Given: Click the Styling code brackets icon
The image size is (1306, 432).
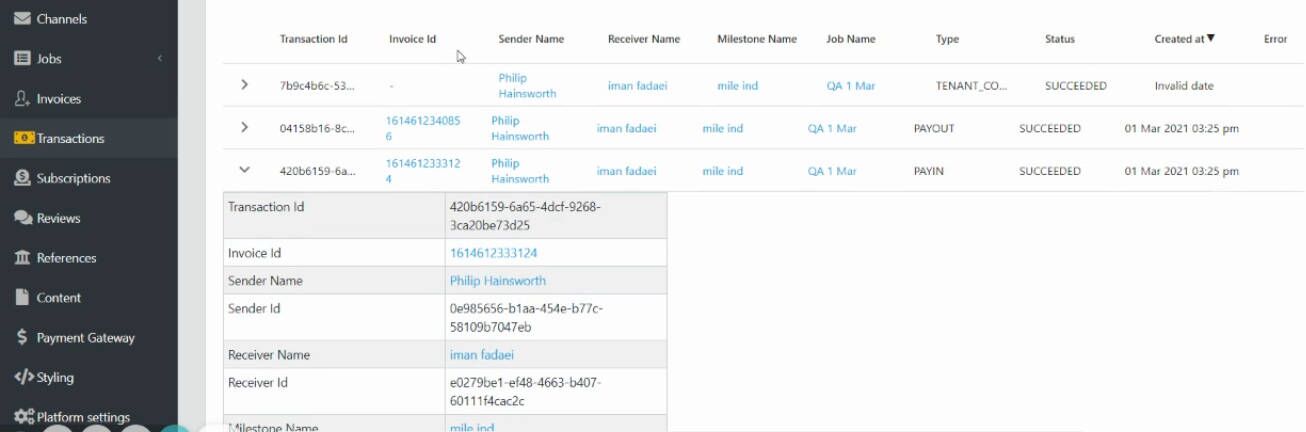Looking at the screenshot, I should [23, 377].
